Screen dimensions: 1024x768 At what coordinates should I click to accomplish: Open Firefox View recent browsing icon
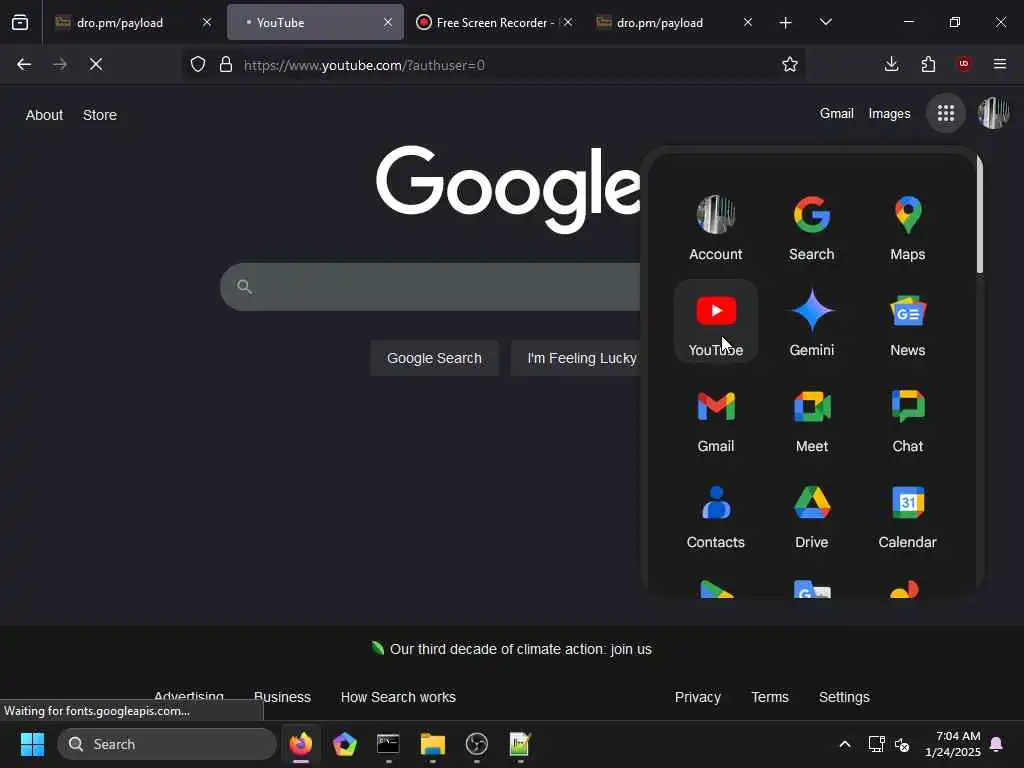[20, 22]
